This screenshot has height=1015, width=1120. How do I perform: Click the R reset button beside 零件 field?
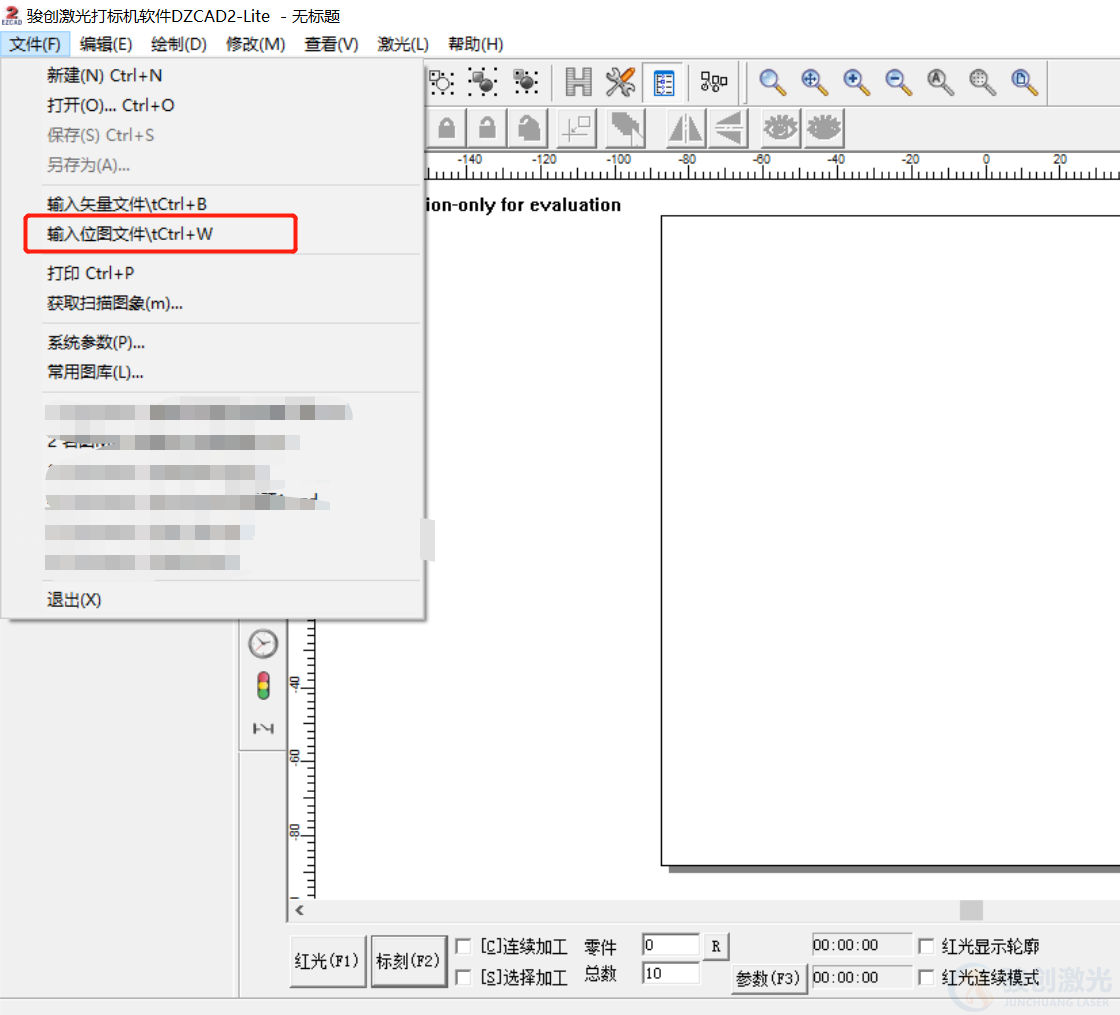(x=716, y=946)
